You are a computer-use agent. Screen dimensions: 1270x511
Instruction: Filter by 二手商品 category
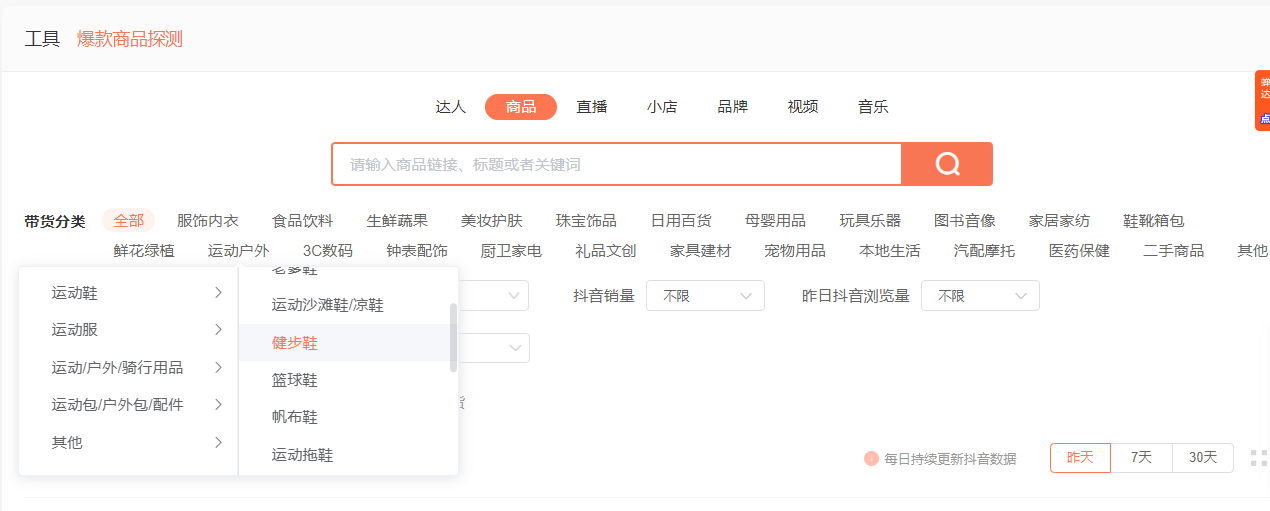[1173, 251]
